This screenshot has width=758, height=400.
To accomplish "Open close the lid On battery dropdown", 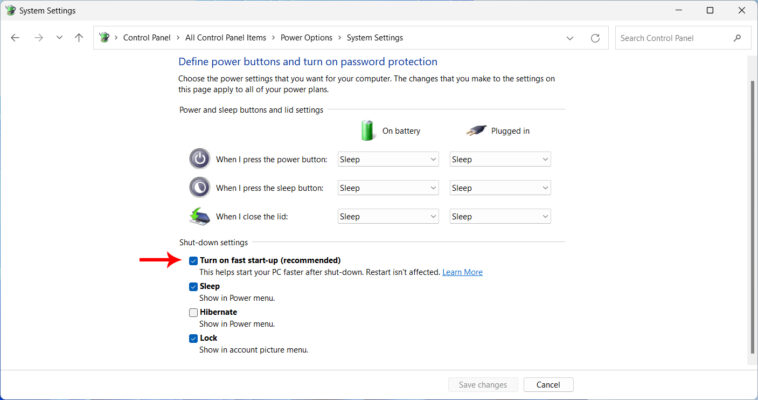I will click(x=387, y=216).
